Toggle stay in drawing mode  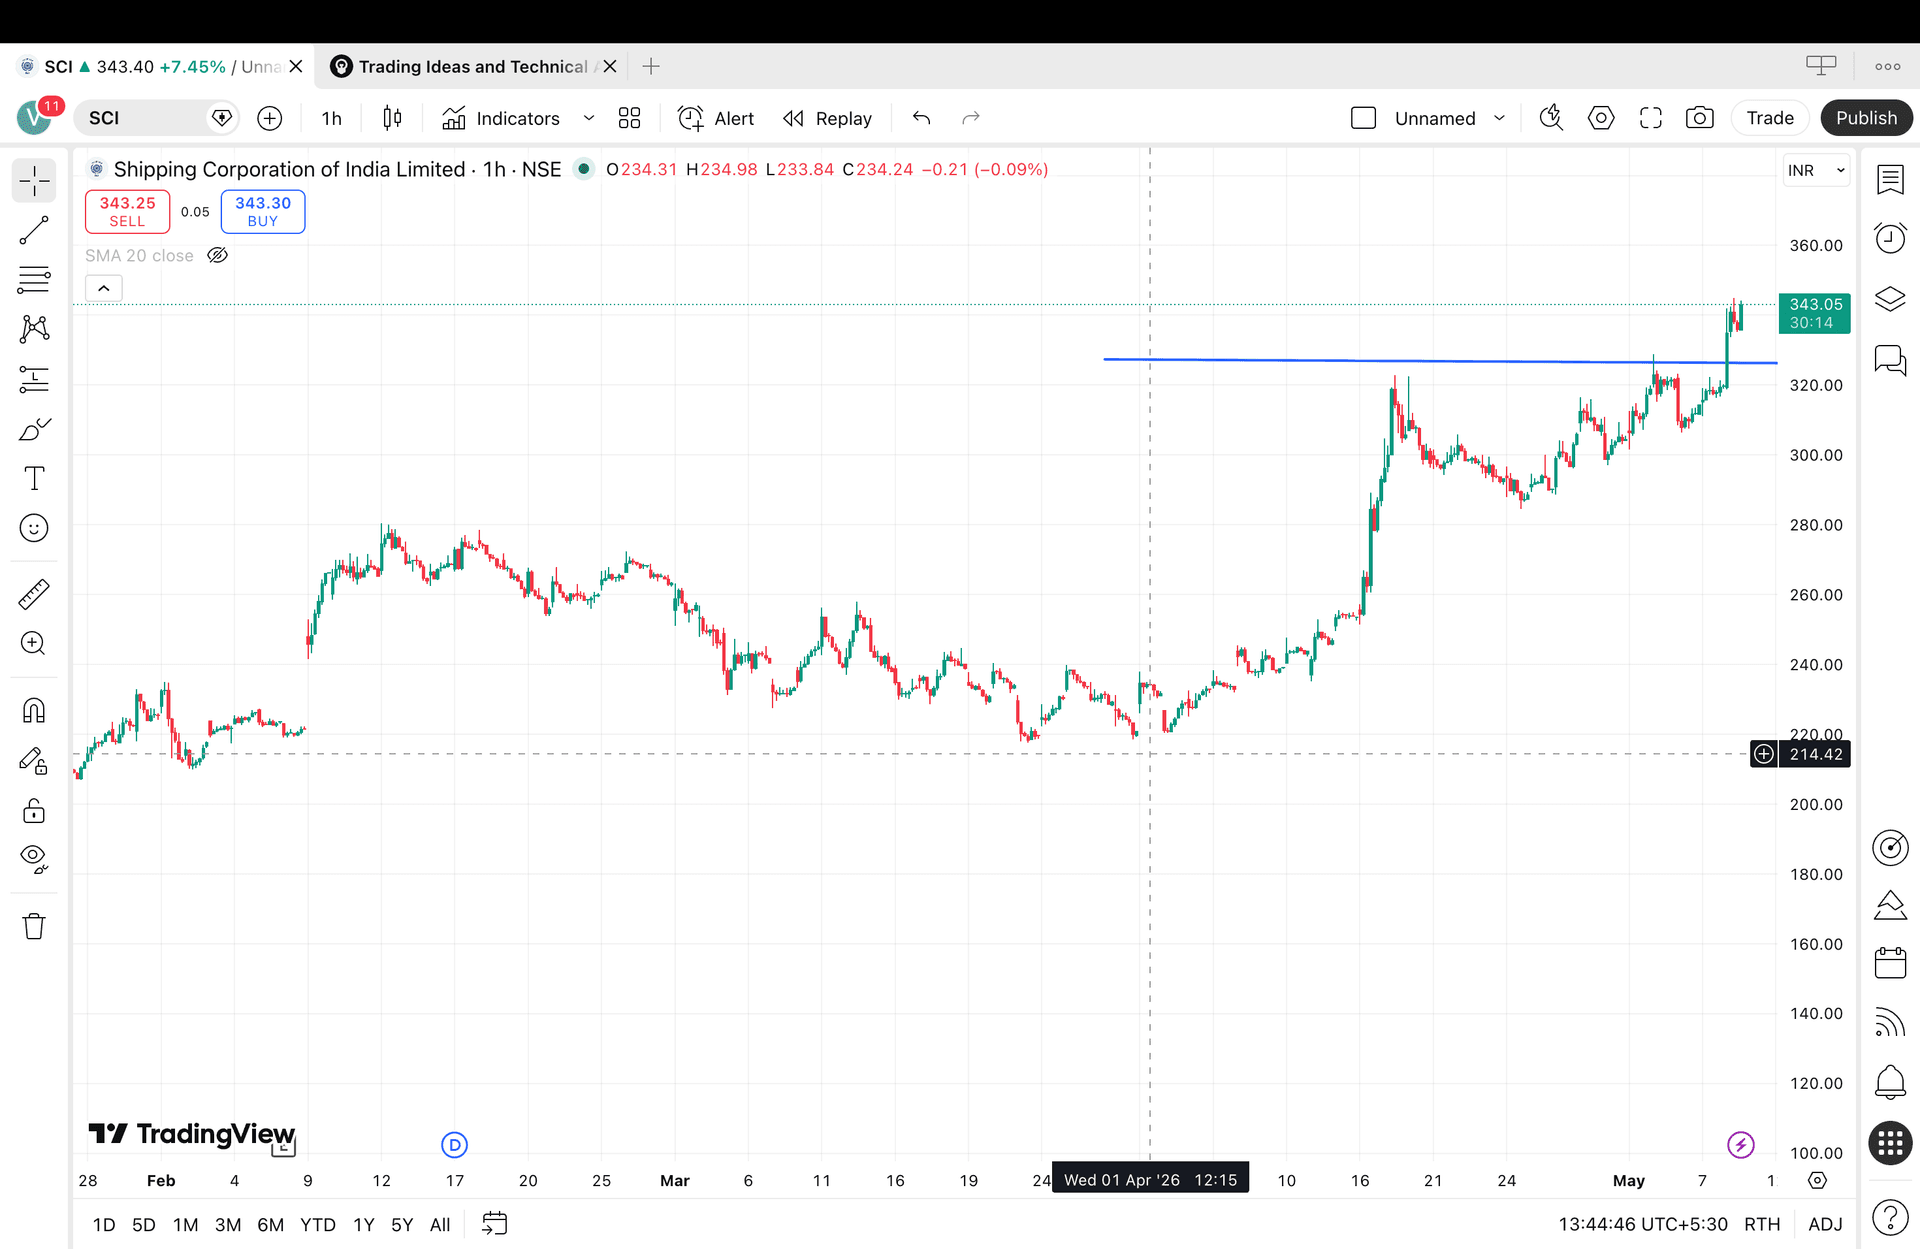click(34, 761)
